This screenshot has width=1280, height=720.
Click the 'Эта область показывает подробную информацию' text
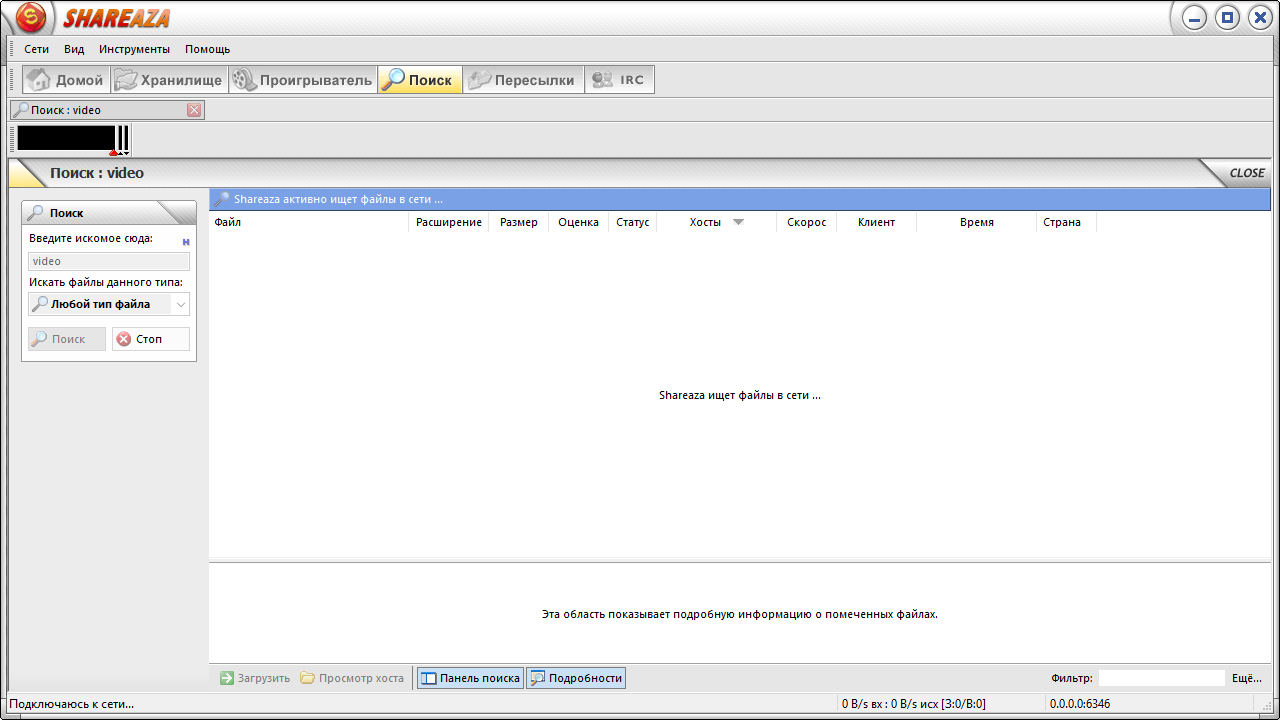pos(740,614)
